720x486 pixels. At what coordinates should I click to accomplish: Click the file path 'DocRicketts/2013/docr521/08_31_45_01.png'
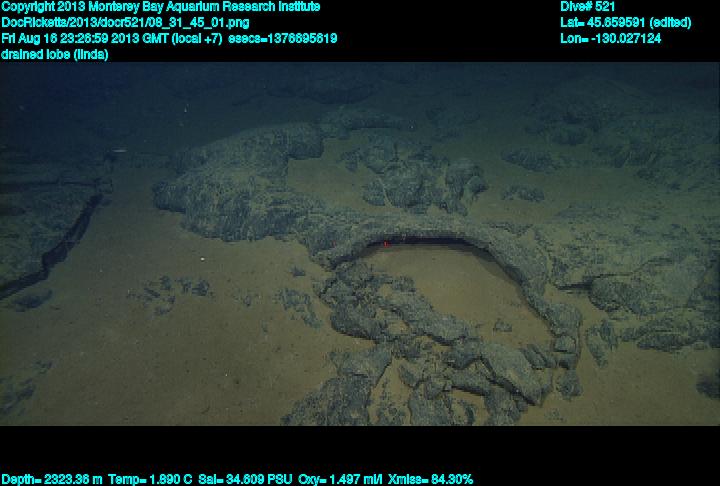coord(125,23)
